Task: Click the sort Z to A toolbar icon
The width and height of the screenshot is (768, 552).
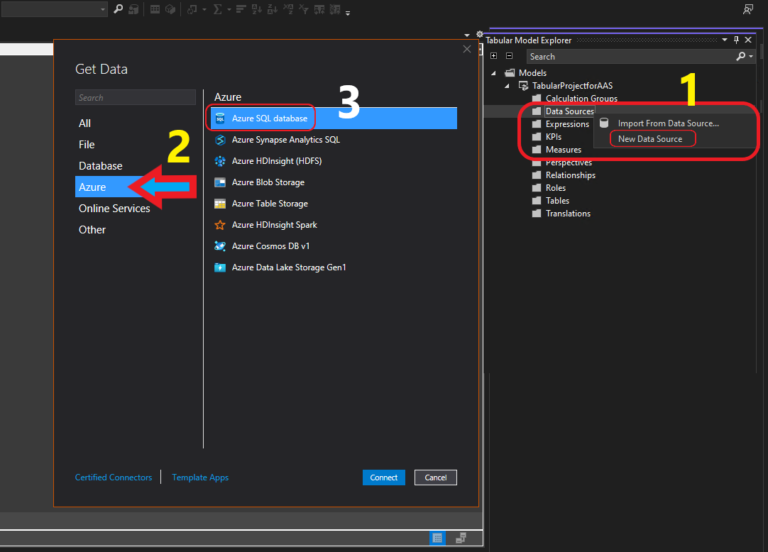Action: coord(272,9)
